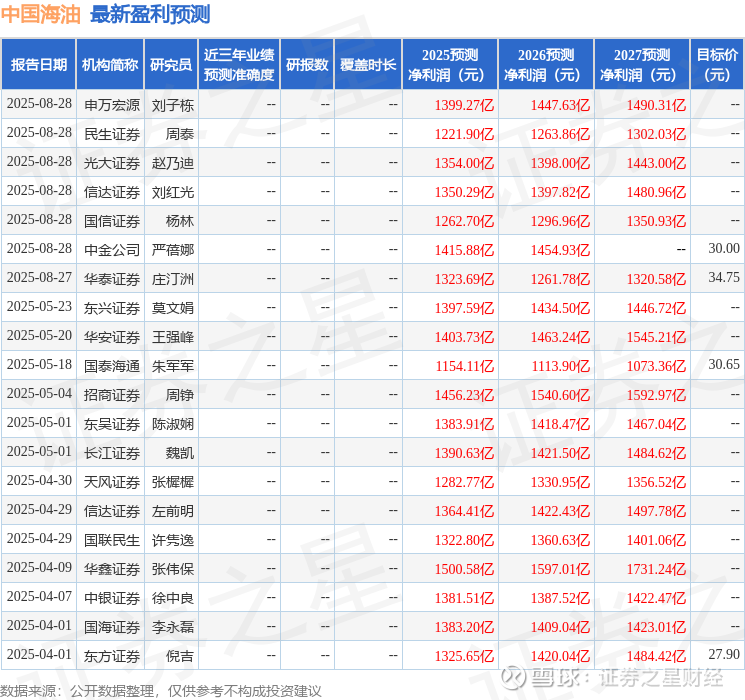Image resolution: width=745 pixels, height=700 pixels.
Task: Click the 研究员 column header
Action: (x=171, y=65)
